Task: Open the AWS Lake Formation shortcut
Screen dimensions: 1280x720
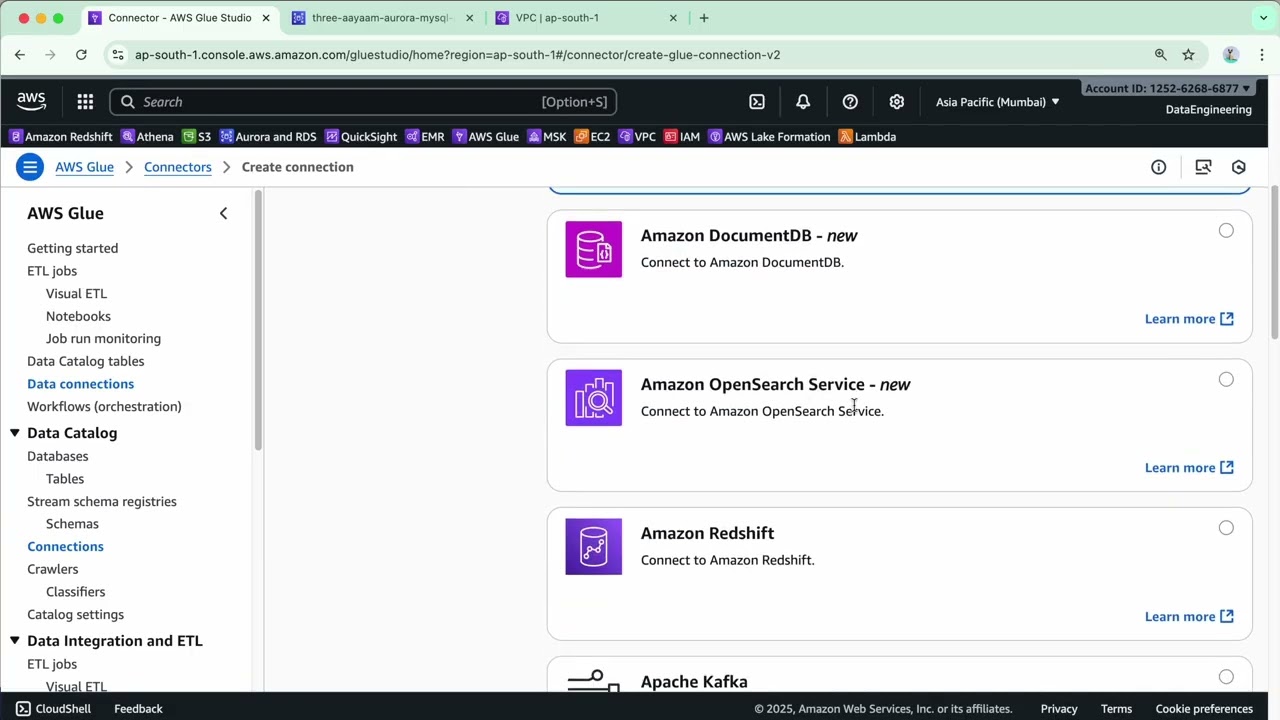Action: (x=769, y=137)
